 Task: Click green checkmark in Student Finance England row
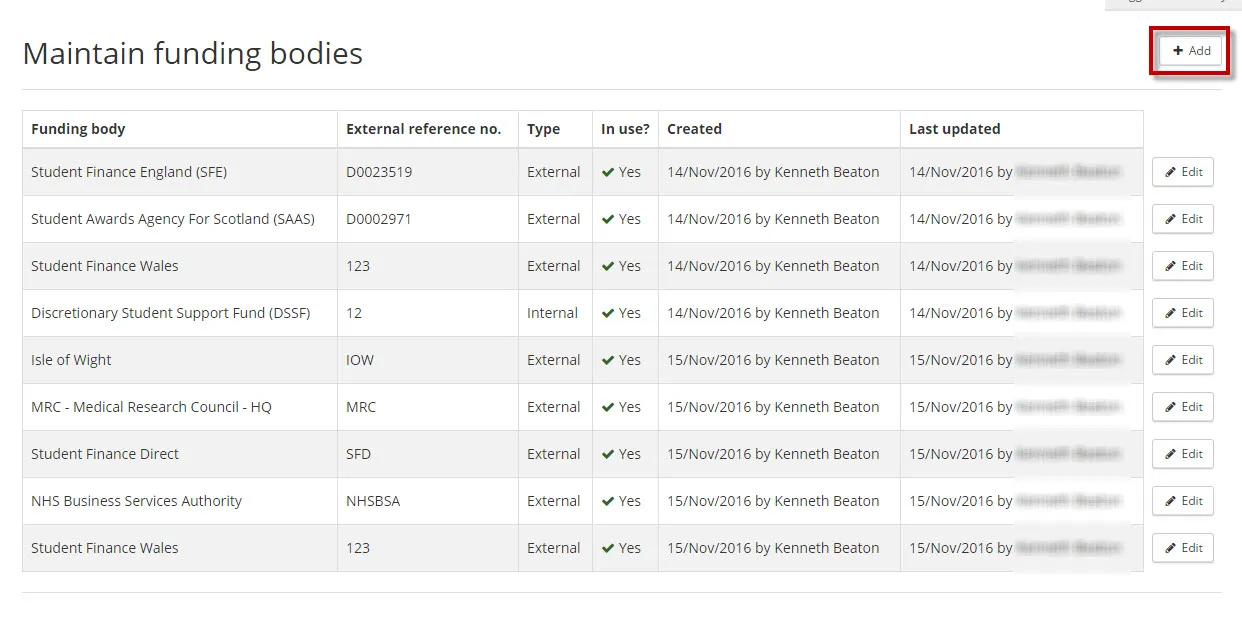(608, 172)
